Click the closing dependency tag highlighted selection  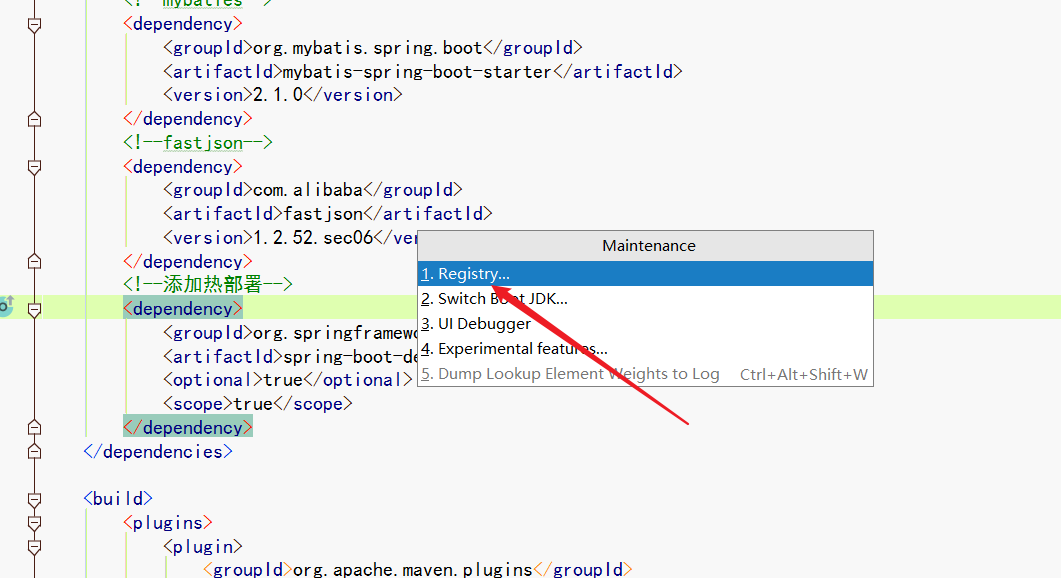click(187, 426)
